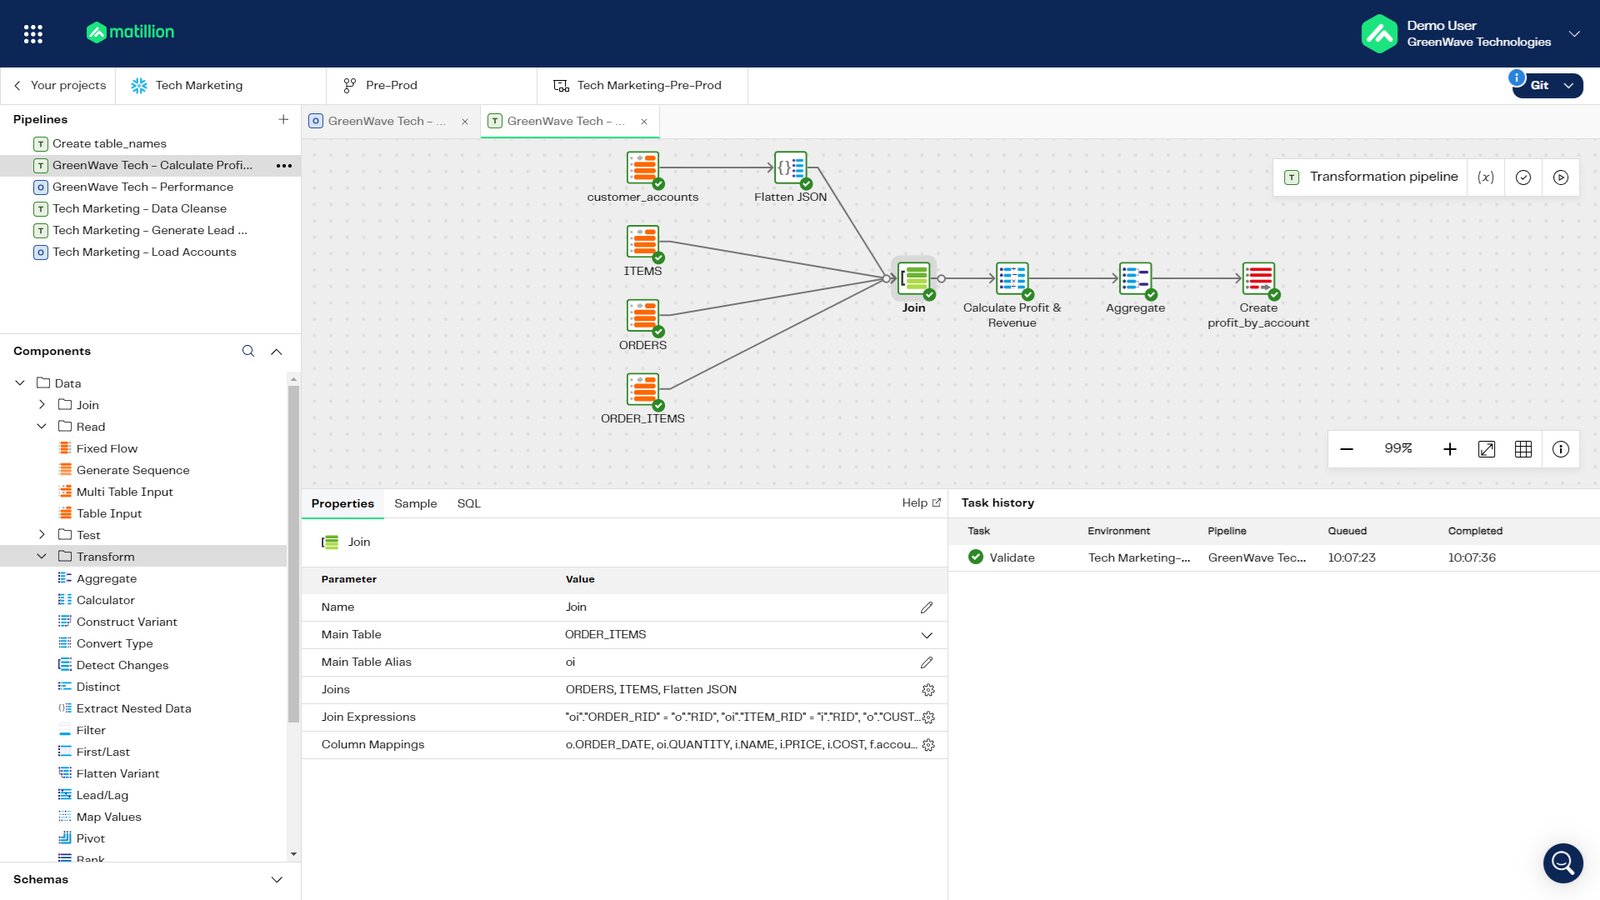1600x900 pixels.
Task: Close the first GreenWave Tech tab
Action: point(465,121)
